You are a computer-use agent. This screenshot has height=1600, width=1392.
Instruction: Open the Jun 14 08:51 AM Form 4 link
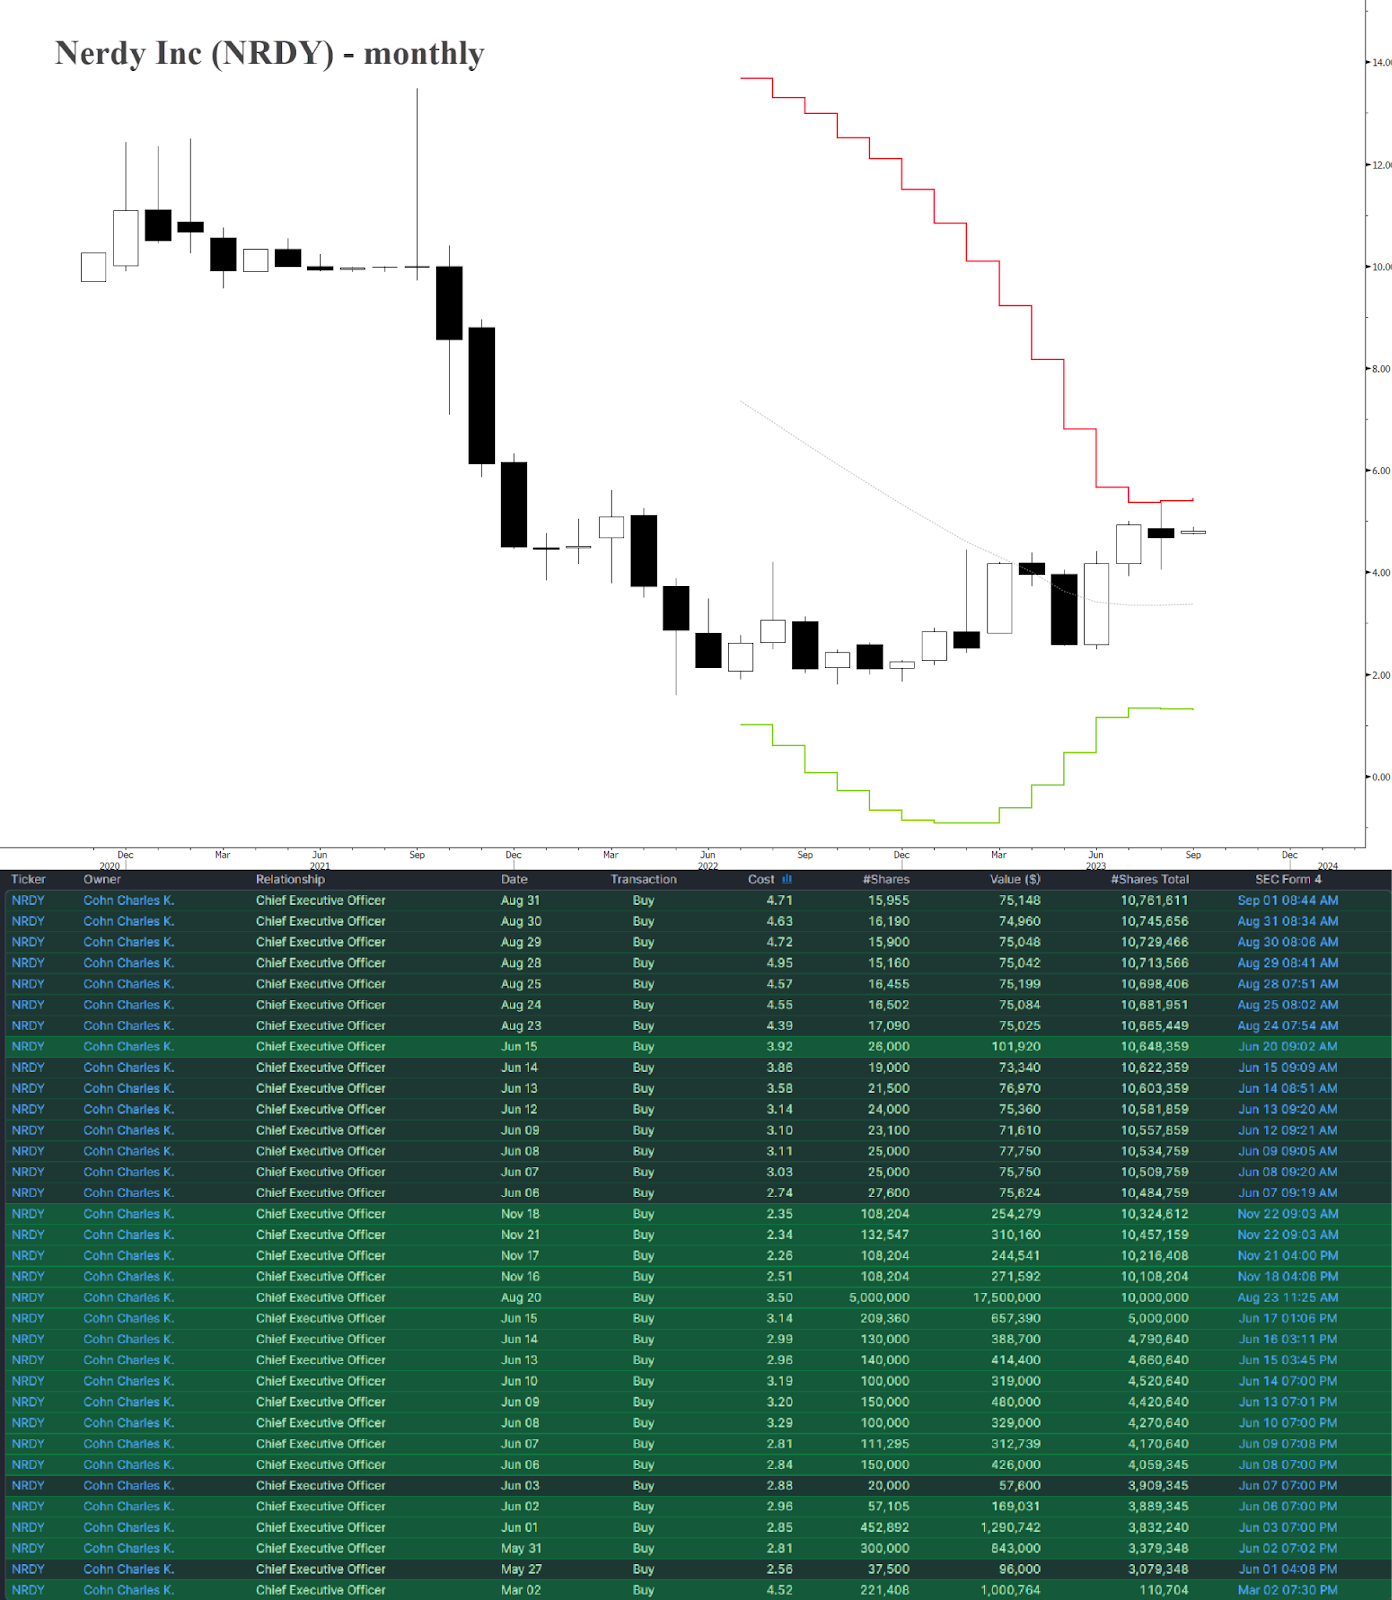(1288, 1089)
